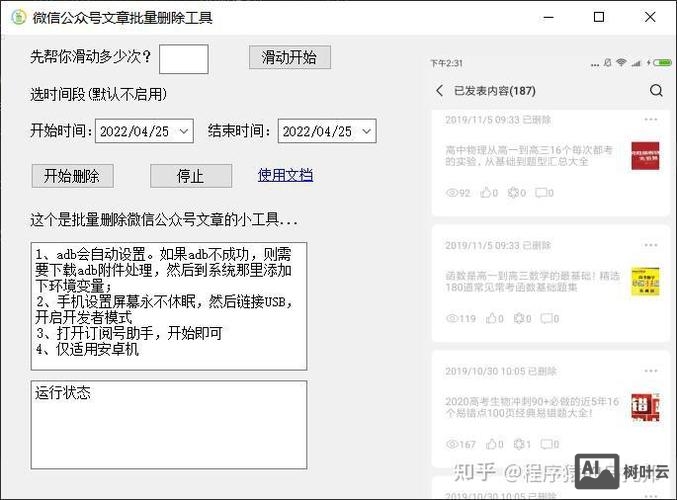677x500 pixels.
Task: Open the 结束时间 date dropdown arrow
Action: tap(367, 131)
